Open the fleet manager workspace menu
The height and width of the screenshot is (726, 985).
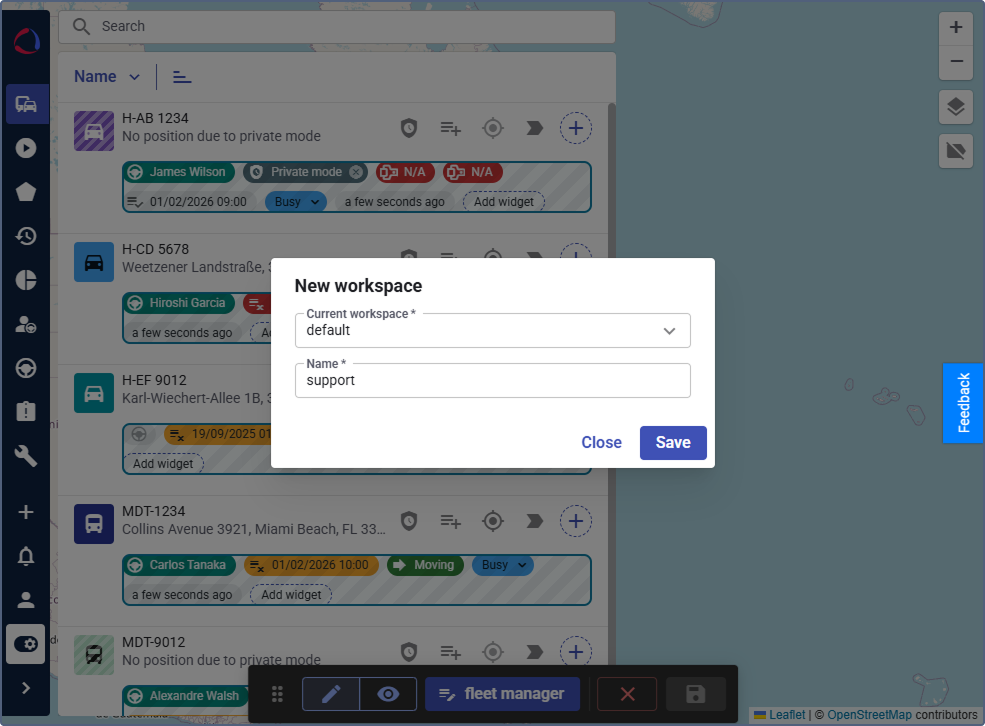click(502, 694)
